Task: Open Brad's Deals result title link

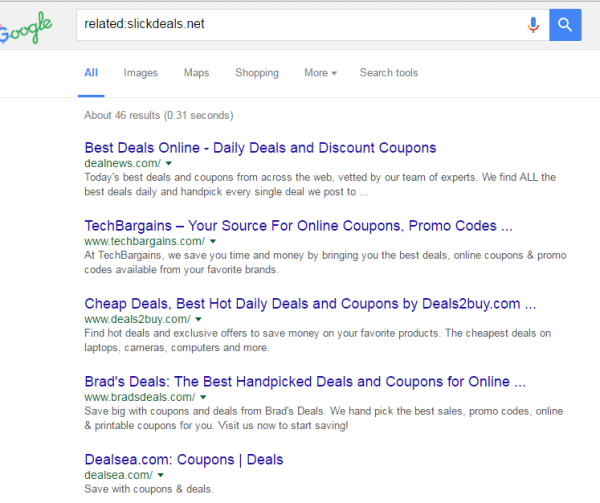Action: (305, 382)
